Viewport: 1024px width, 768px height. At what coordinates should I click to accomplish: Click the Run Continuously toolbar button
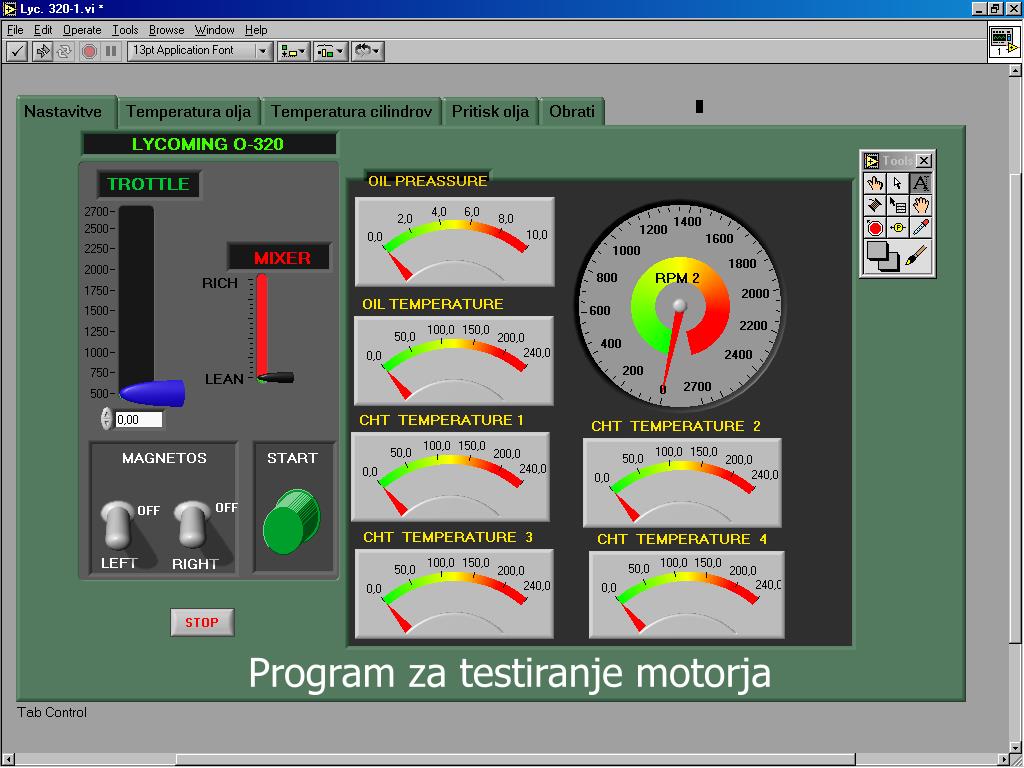(x=65, y=51)
